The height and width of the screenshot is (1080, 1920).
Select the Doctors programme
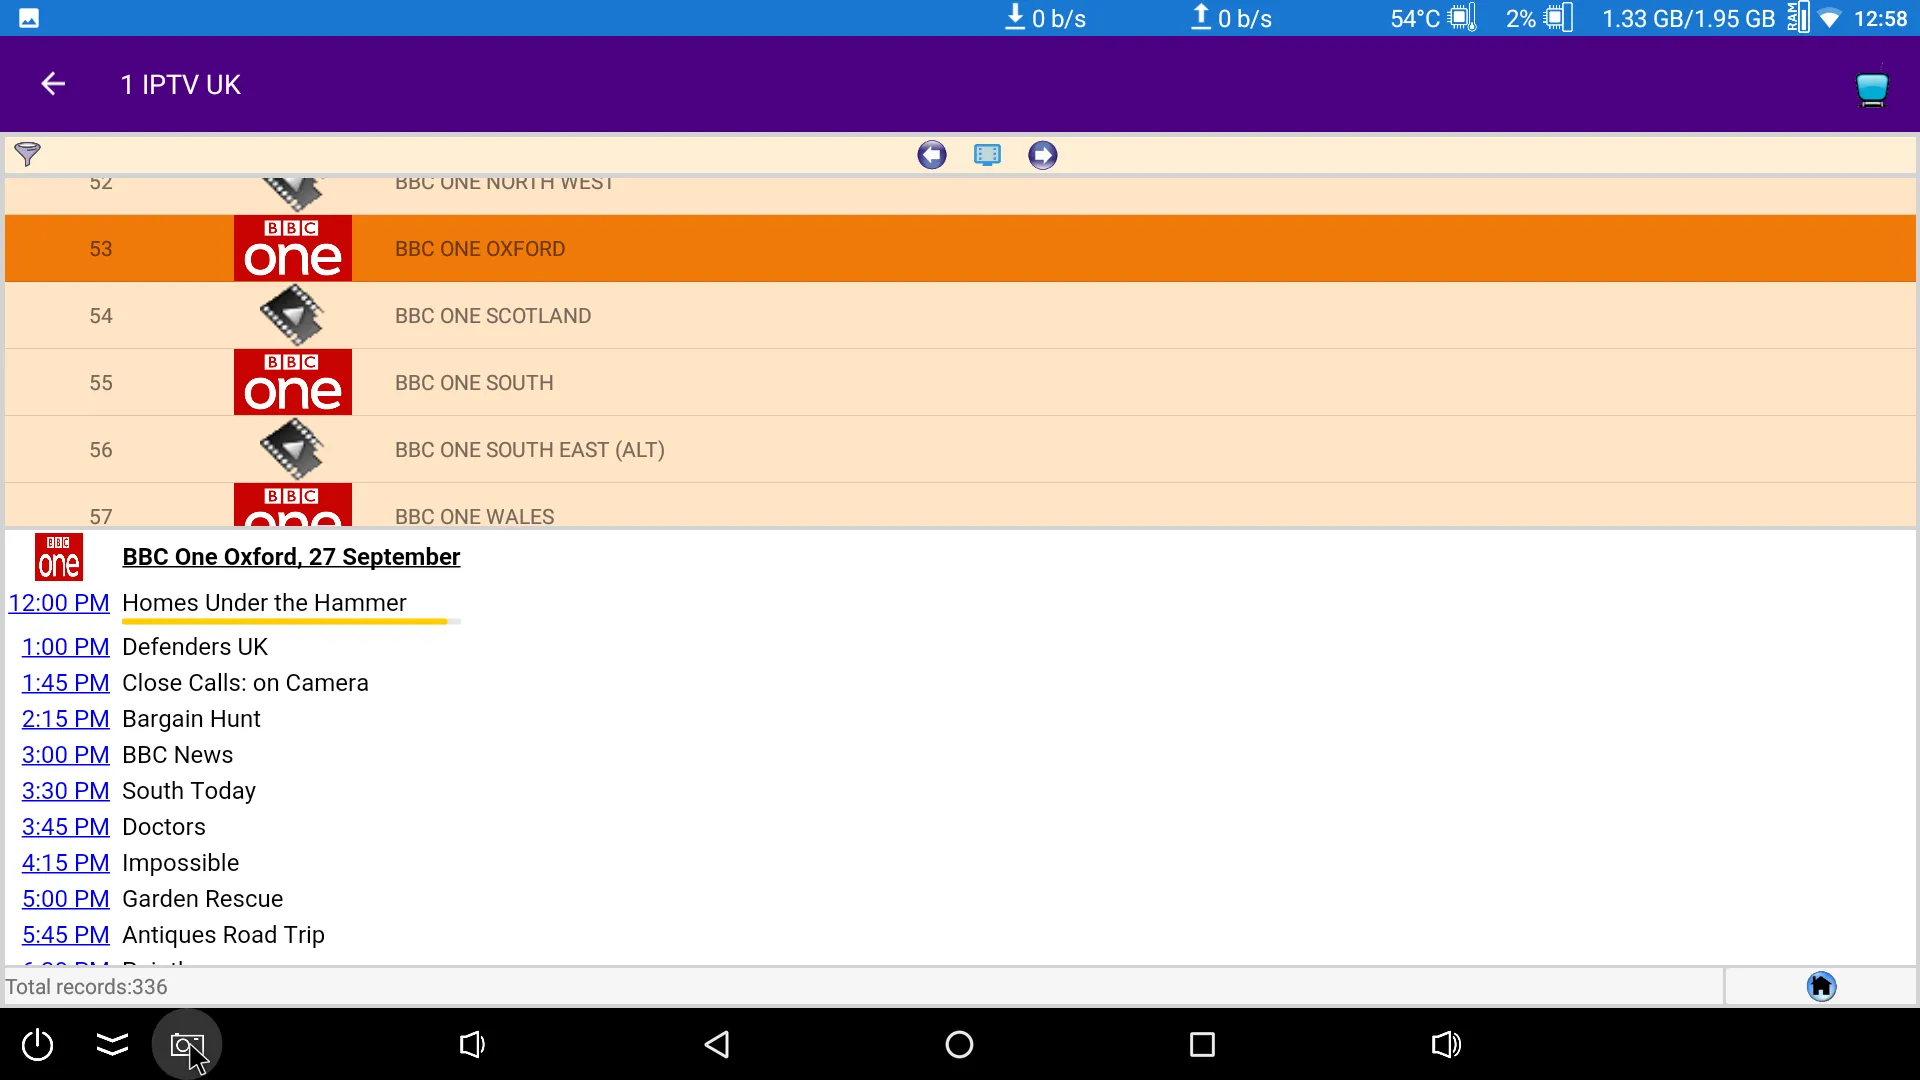164,827
